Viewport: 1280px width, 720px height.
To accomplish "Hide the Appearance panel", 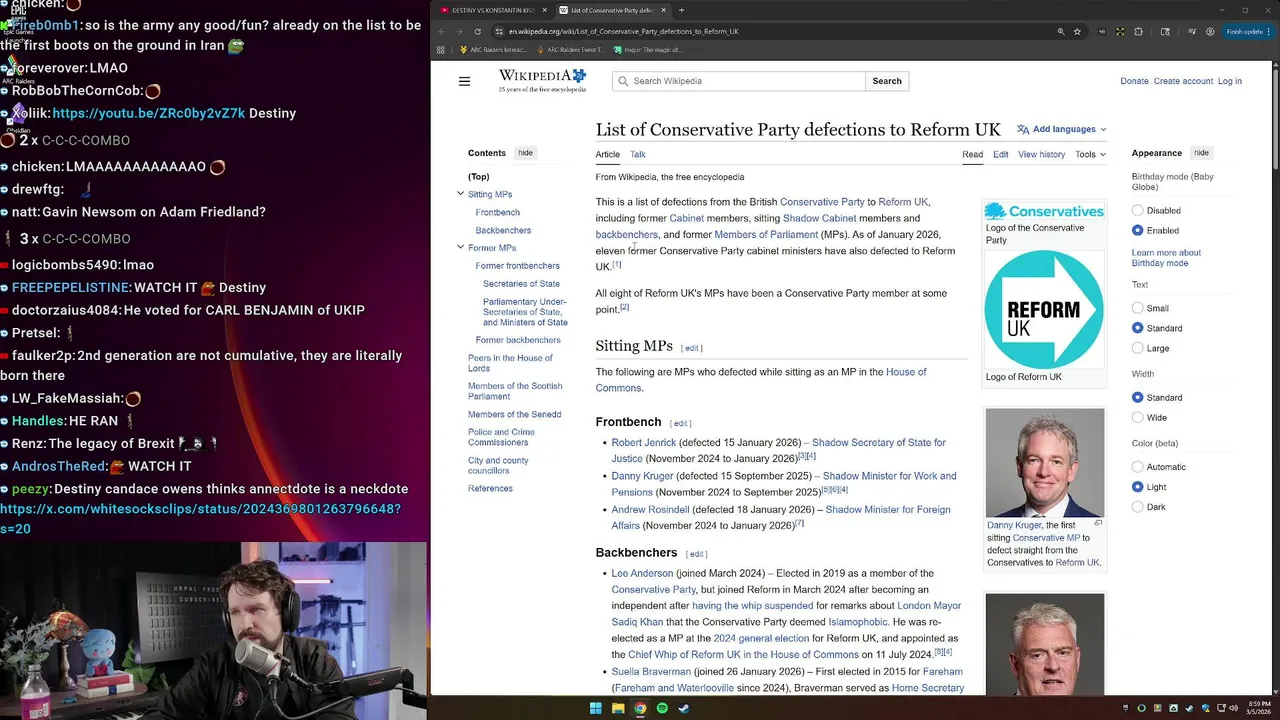I will click(x=1201, y=153).
